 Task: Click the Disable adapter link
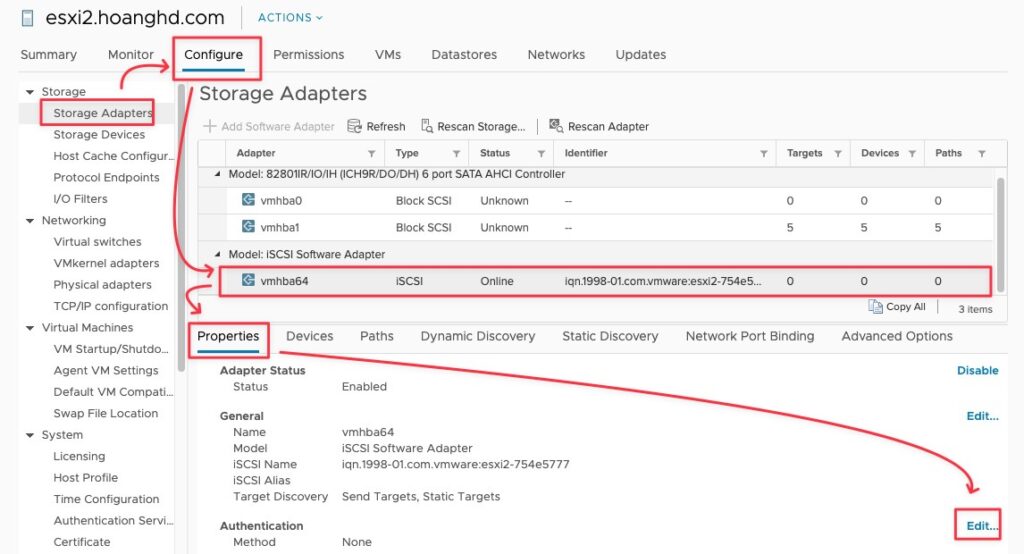(978, 370)
